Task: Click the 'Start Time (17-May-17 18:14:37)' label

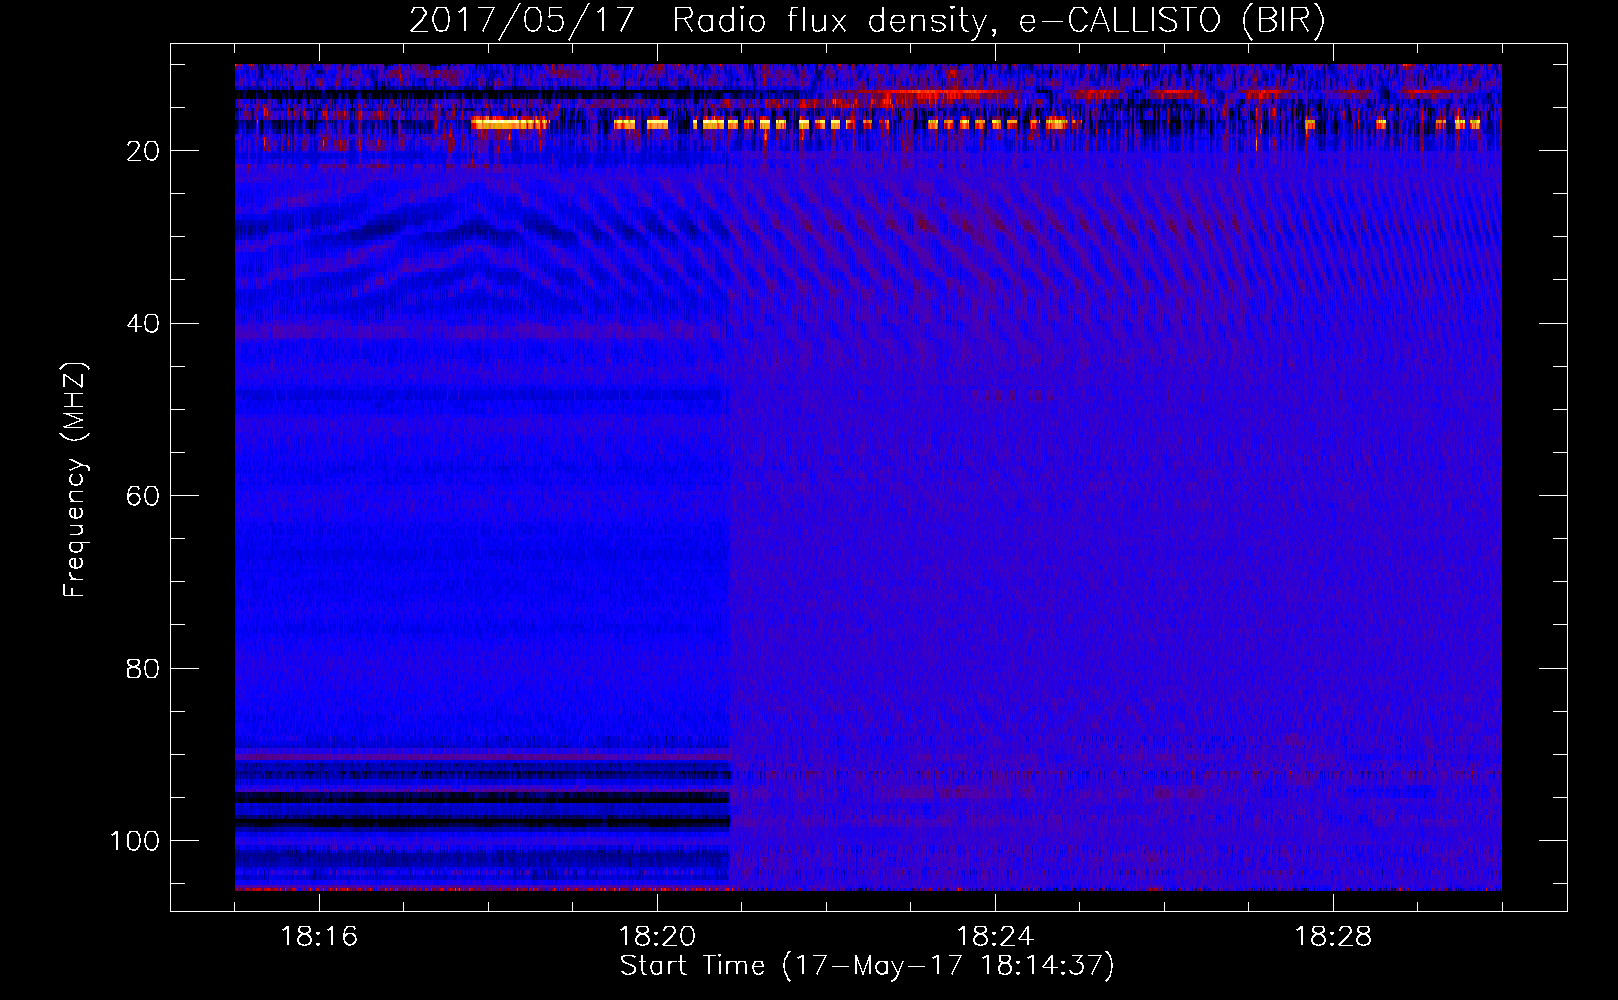Action: [x=867, y=966]
